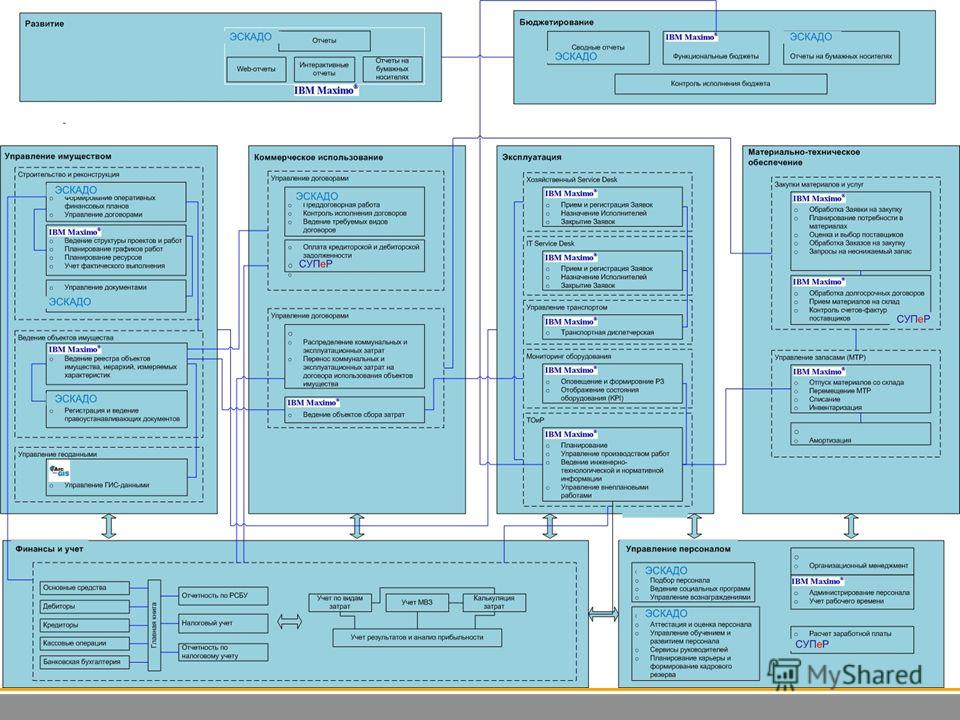Click the Эксплуатация heading
This screenshot has width=960, height=720.
tap(531, 157)
